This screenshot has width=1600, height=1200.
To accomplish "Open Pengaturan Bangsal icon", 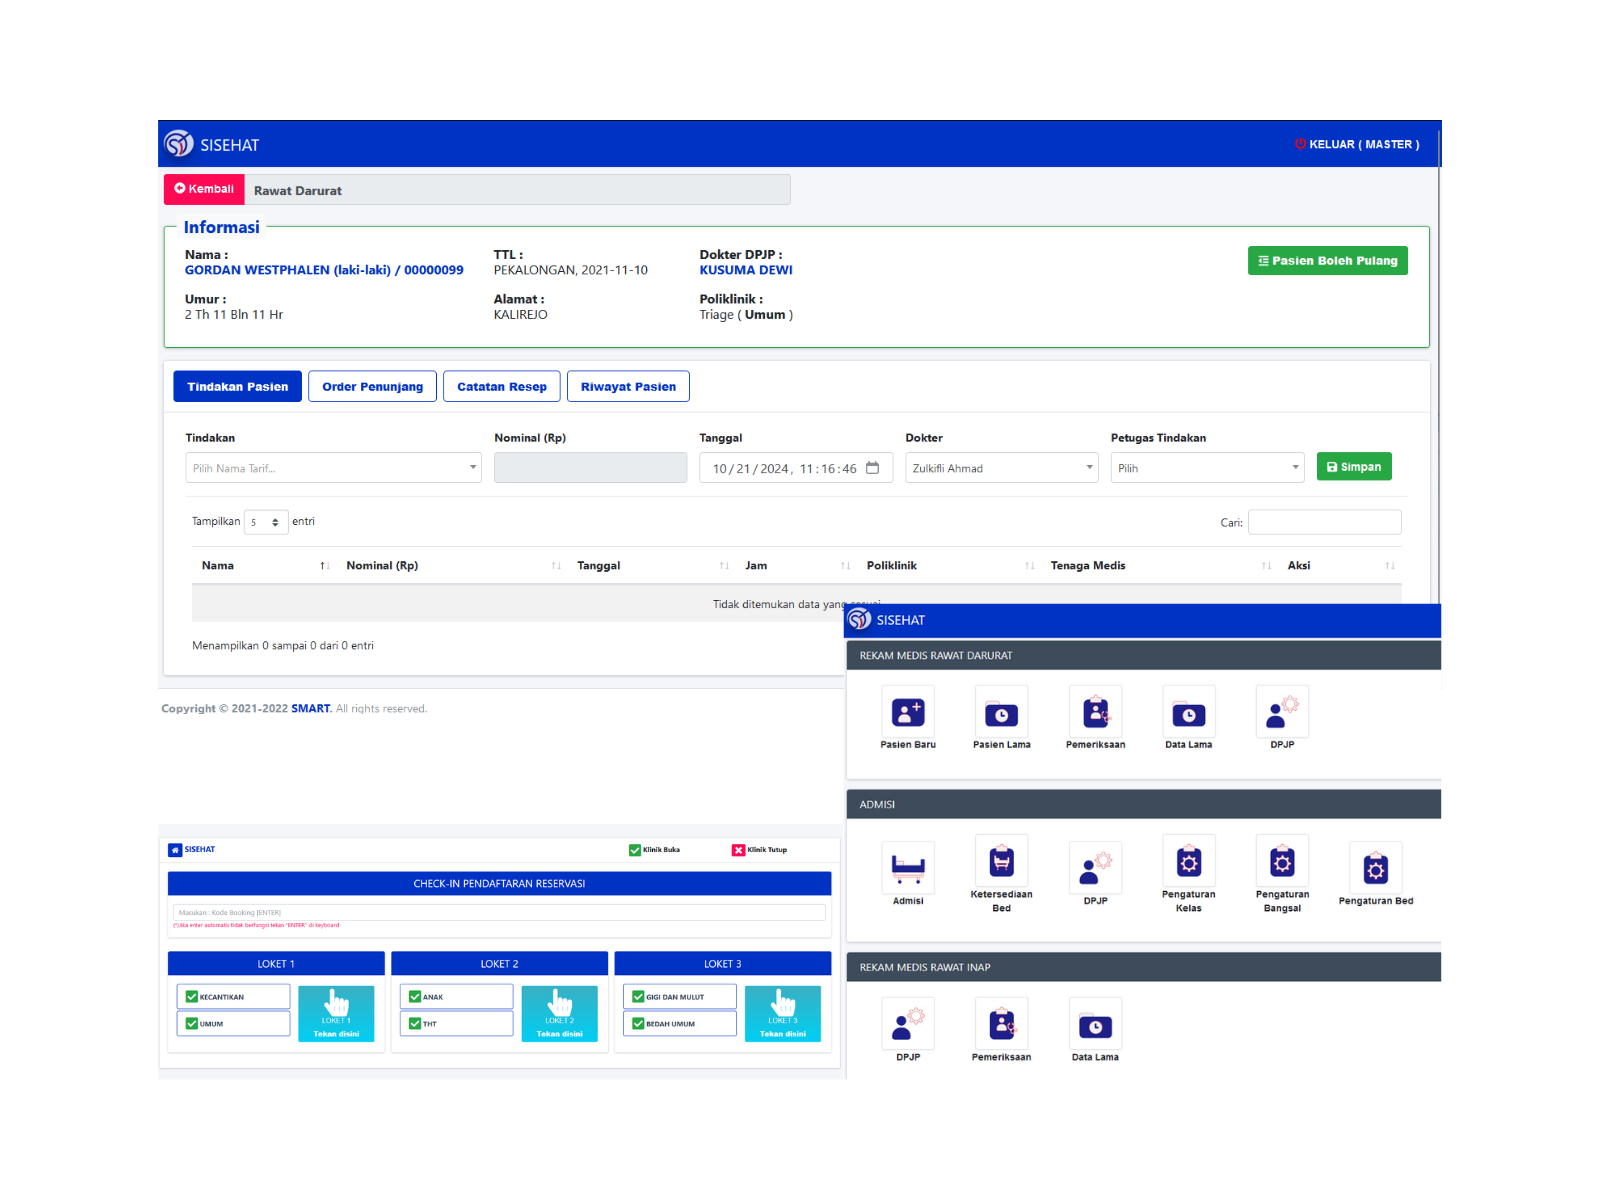I will [1282, 861].
